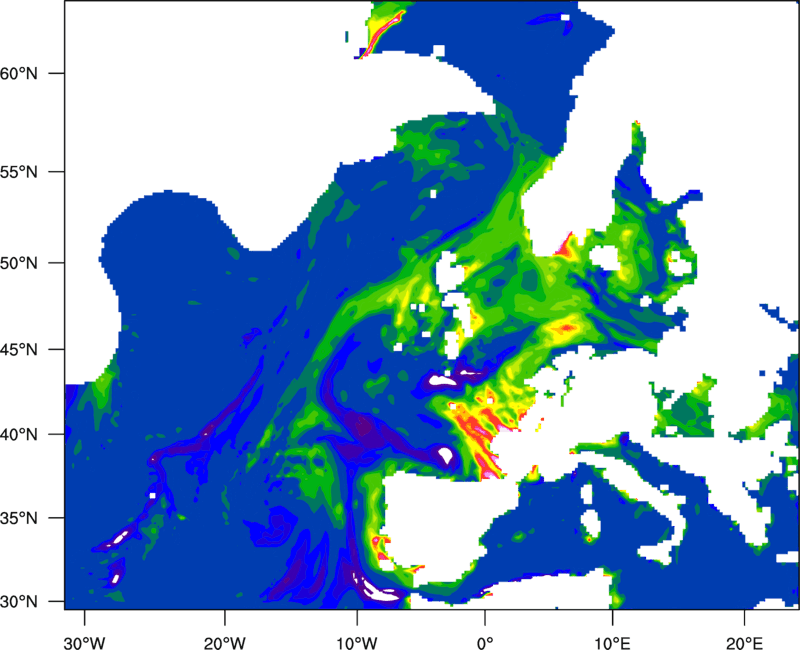Screen dimensions: 800x650
Task: Click the 60°N latitude label
Action: [20, 73]
